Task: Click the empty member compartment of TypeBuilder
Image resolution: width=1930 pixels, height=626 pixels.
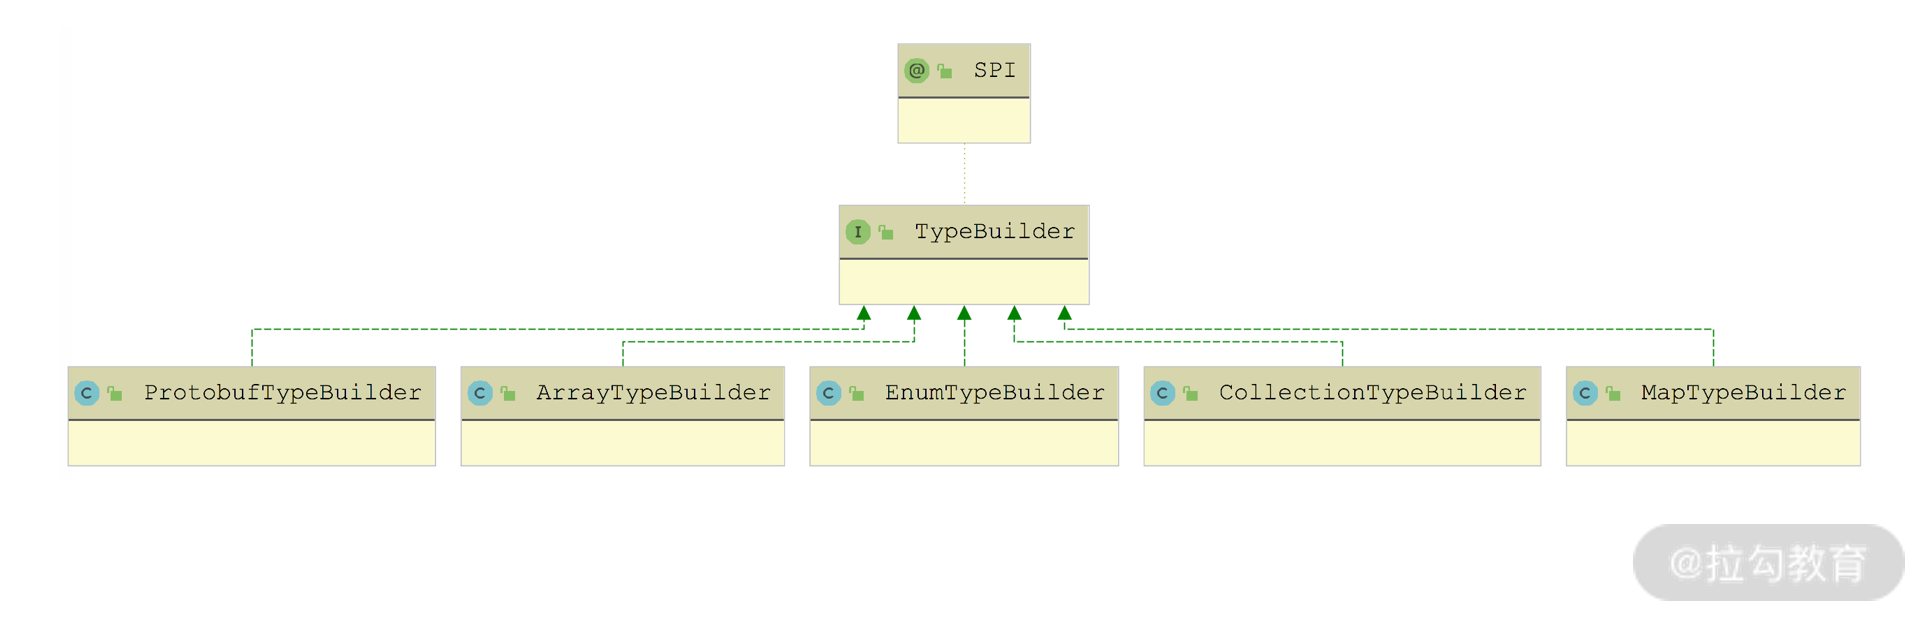Action: pyautogui.click(x=963, y=282)
